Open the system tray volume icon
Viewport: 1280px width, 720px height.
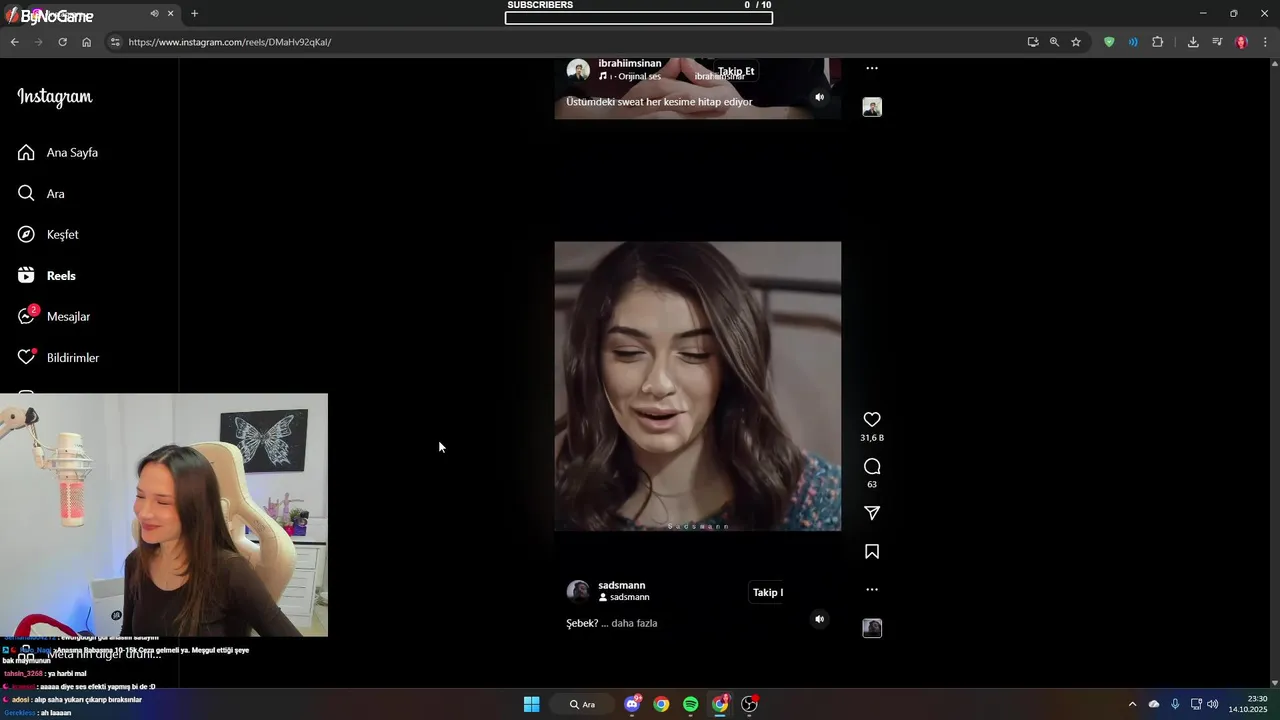coord(1213,704)
